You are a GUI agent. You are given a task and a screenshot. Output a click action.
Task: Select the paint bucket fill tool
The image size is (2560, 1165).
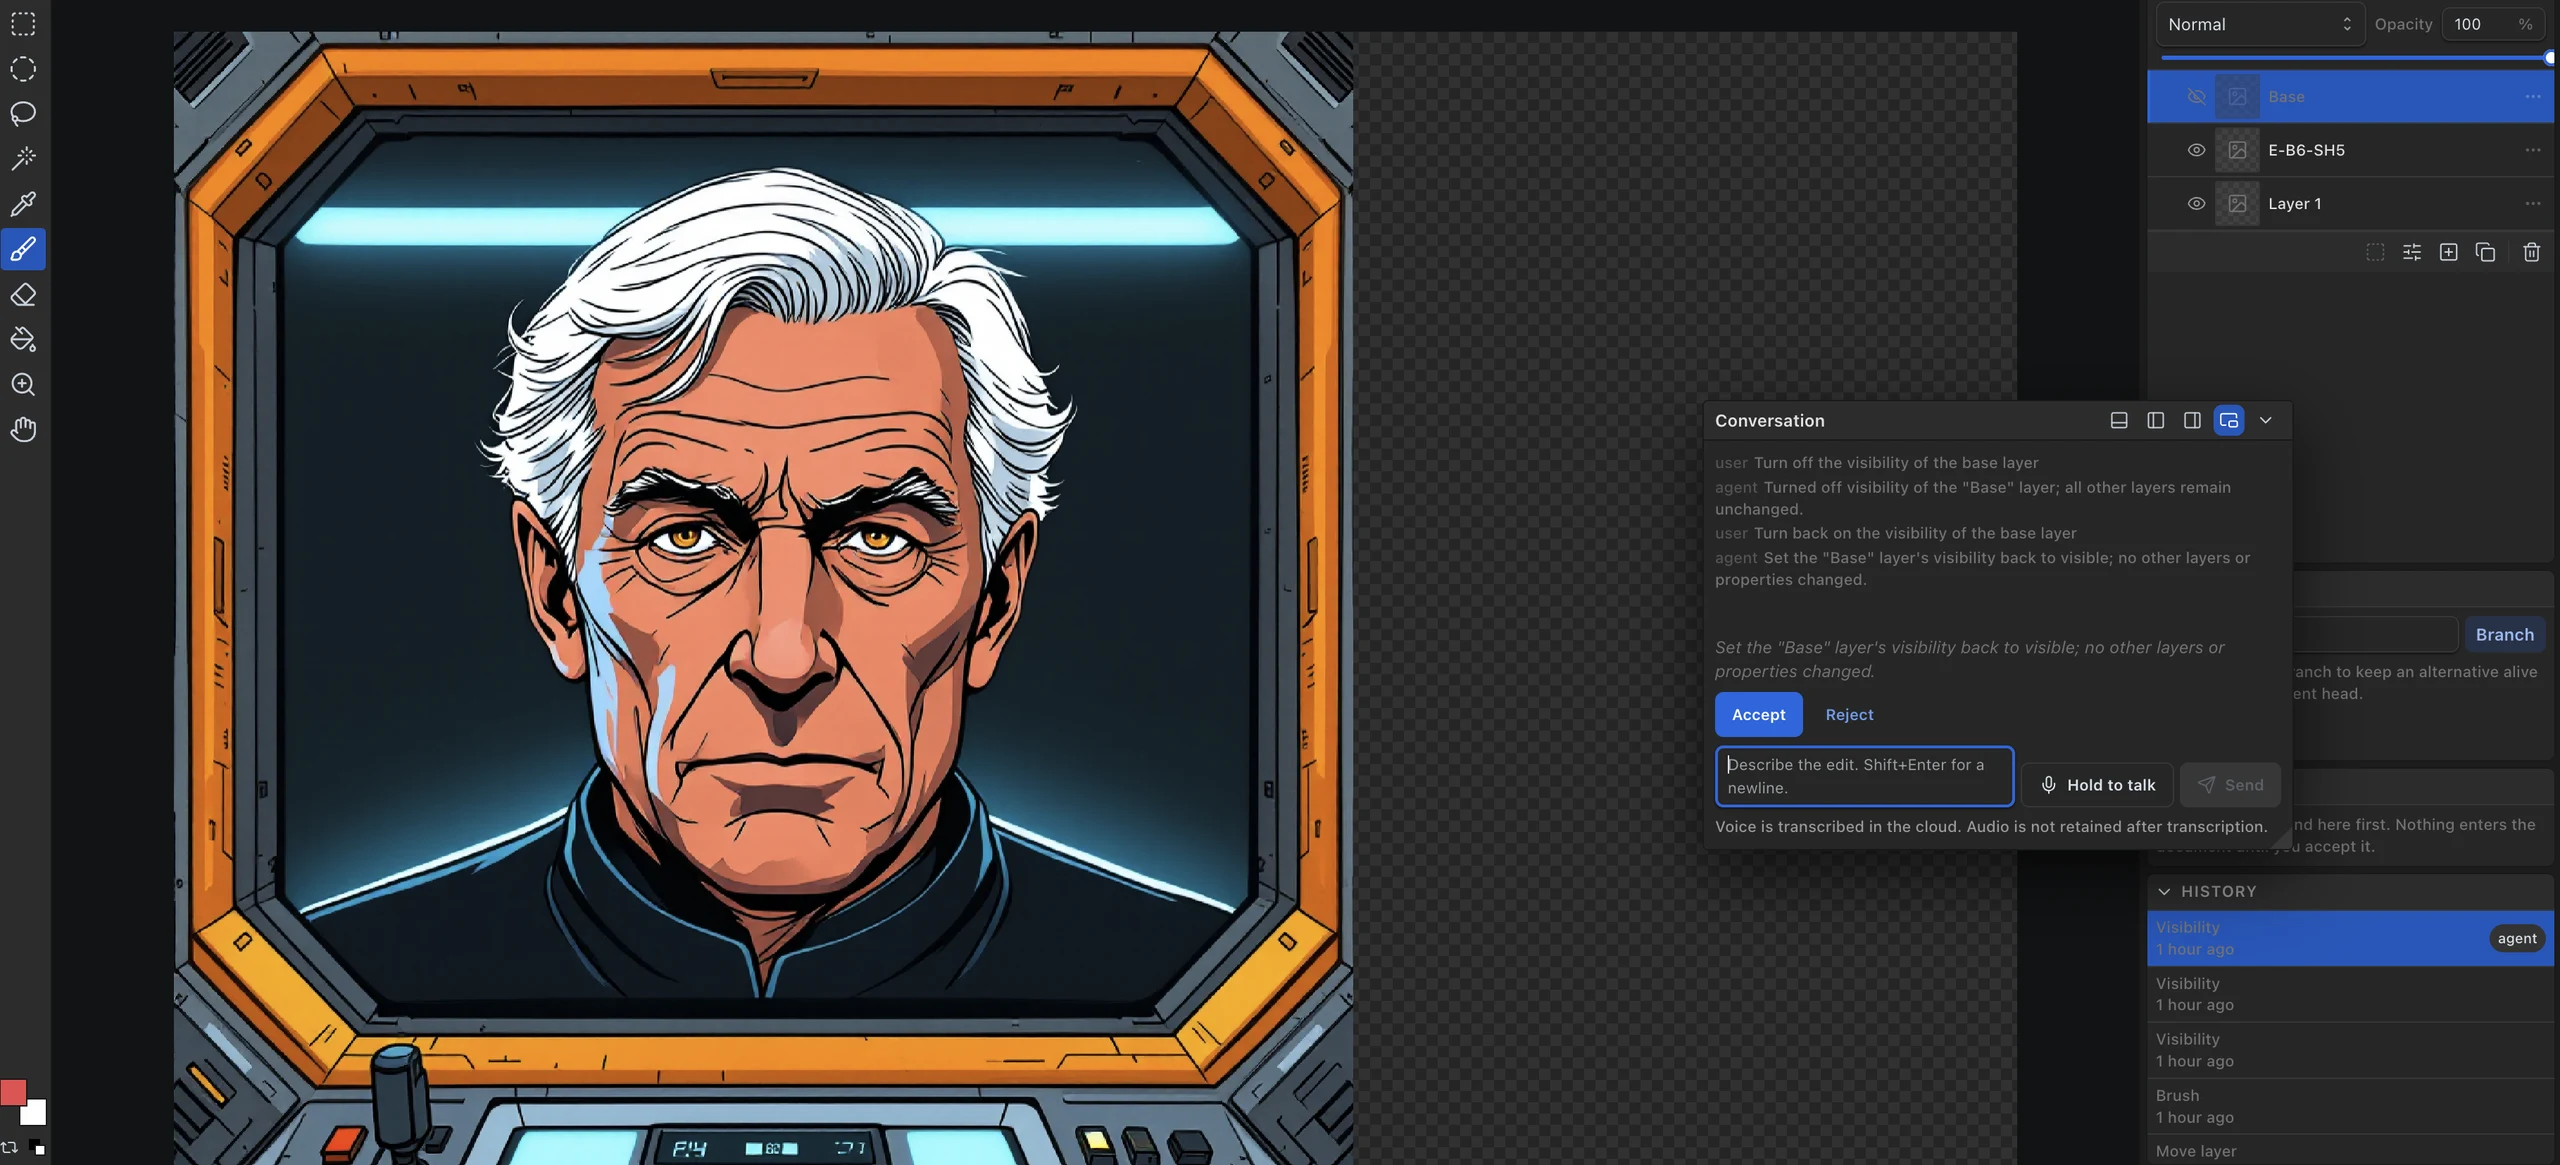click(x=23, y=340)
